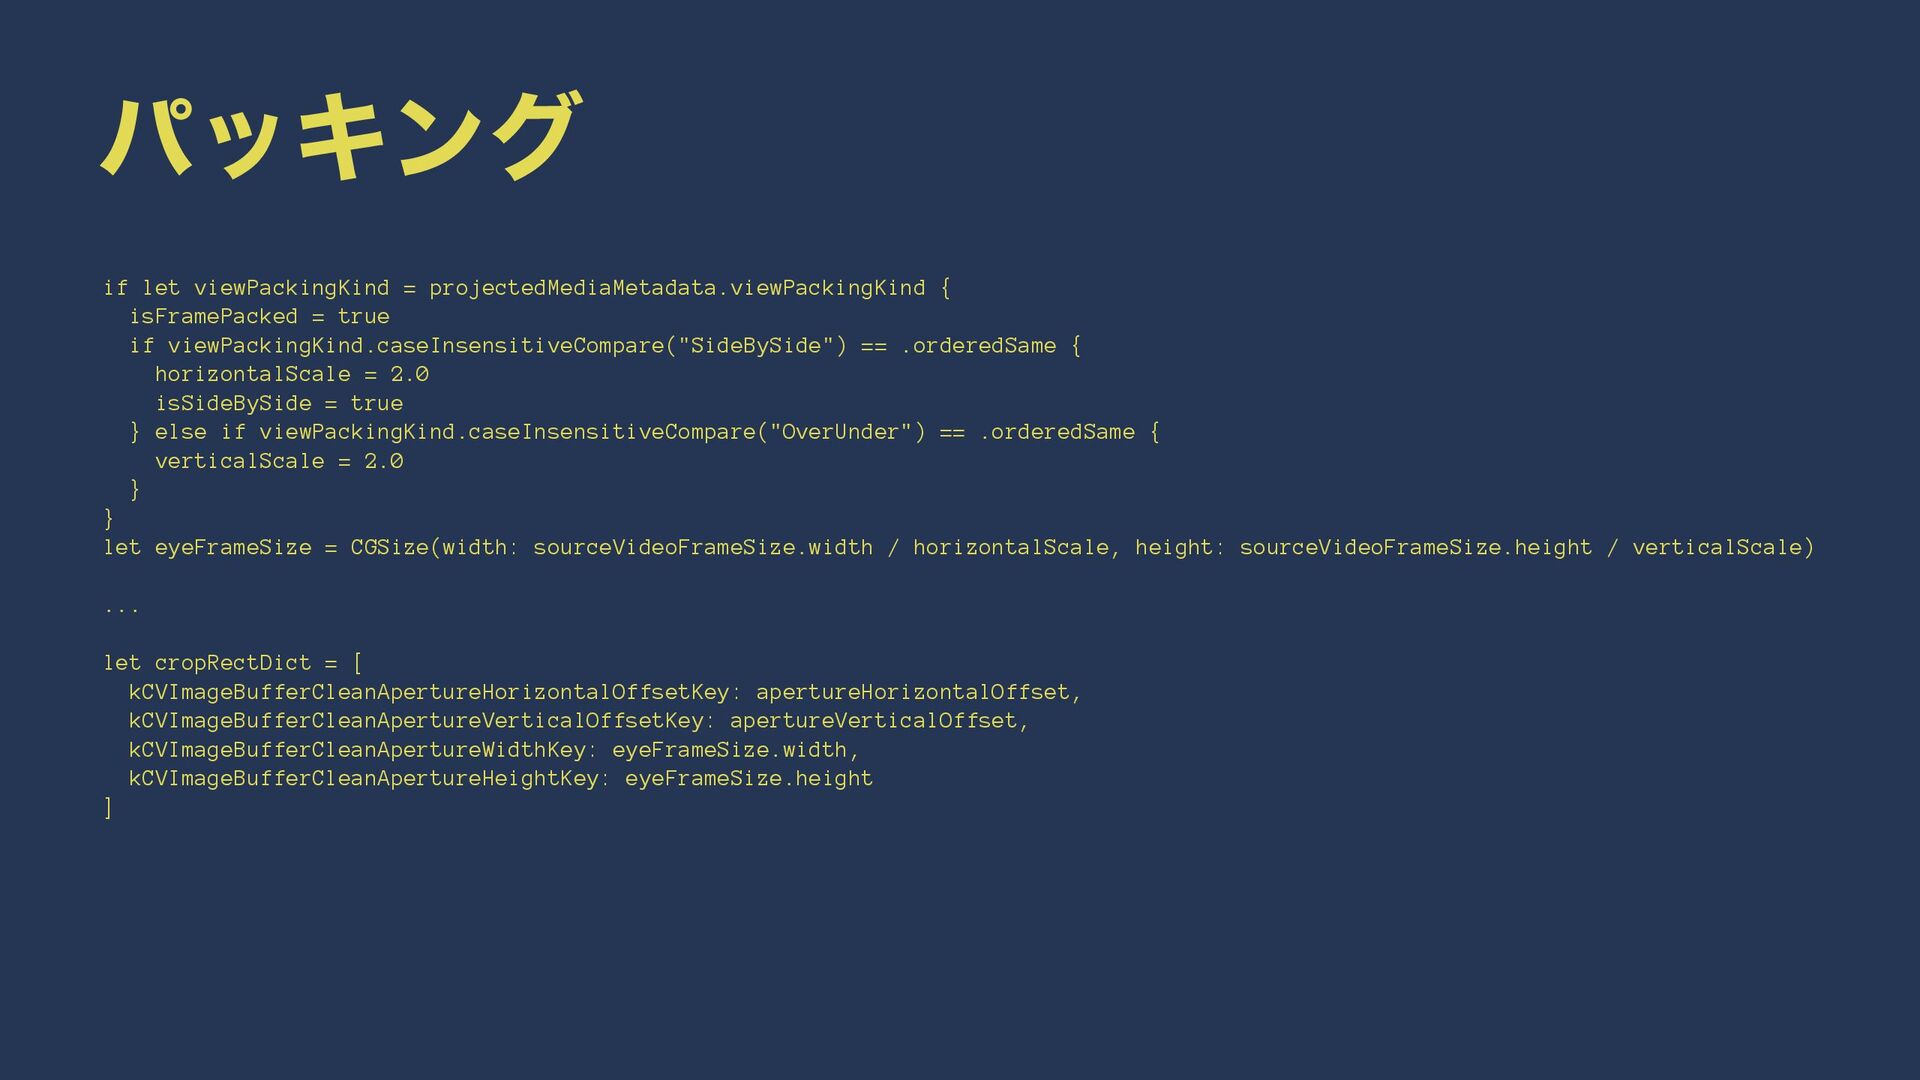Click the apertureHorizontalOffset value
The height and width of the screenshot is (1080, 1920).
pyautogui.click(x=912, y=692)
